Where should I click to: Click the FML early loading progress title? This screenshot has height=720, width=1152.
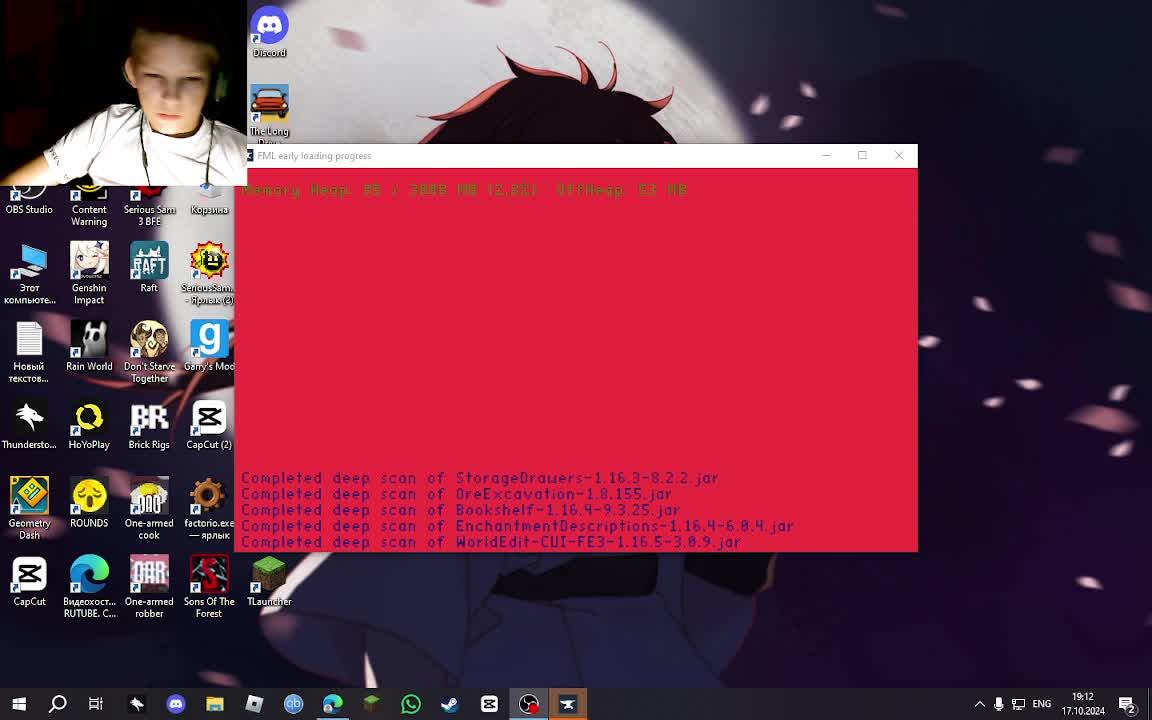[314, 156]
